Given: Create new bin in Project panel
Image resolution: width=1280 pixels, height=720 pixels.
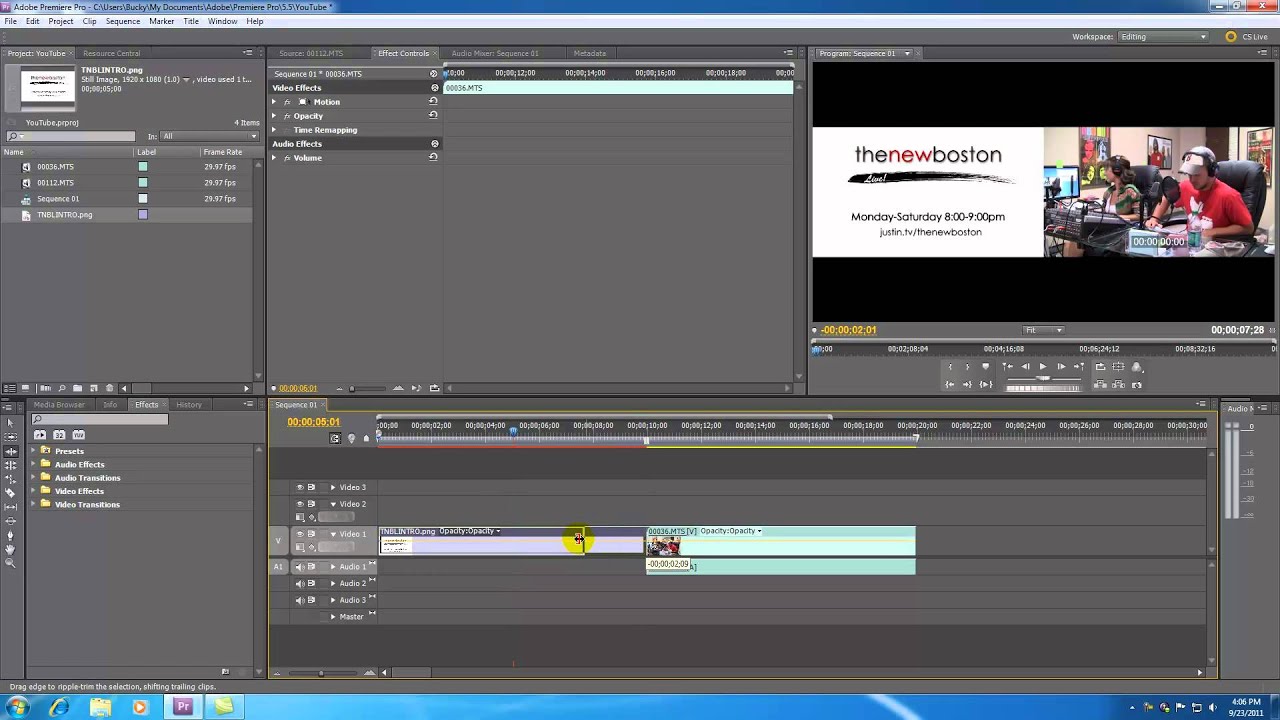Looking at the screenshot, I should [x=77, y=388].
